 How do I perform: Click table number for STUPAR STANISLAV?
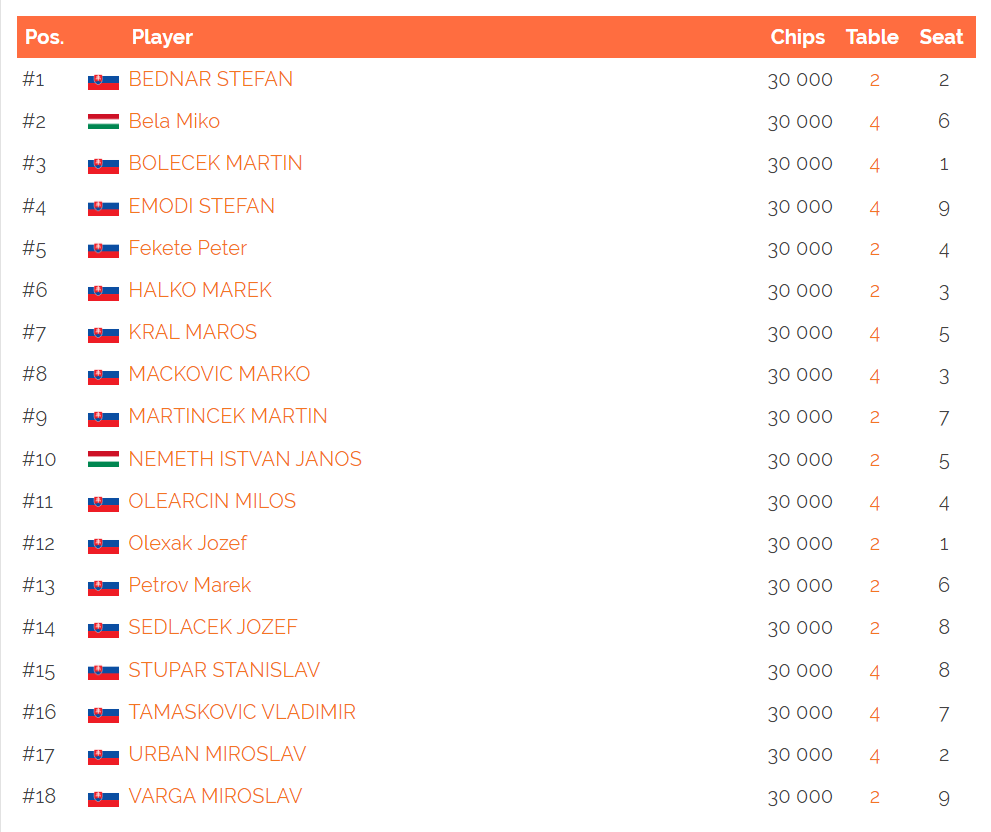875,672
